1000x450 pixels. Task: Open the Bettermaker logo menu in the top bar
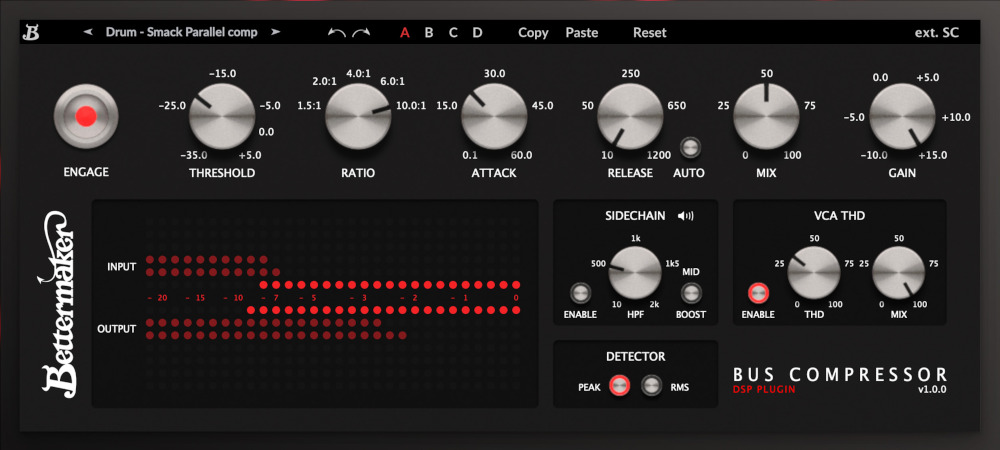[x=30, y=33]
